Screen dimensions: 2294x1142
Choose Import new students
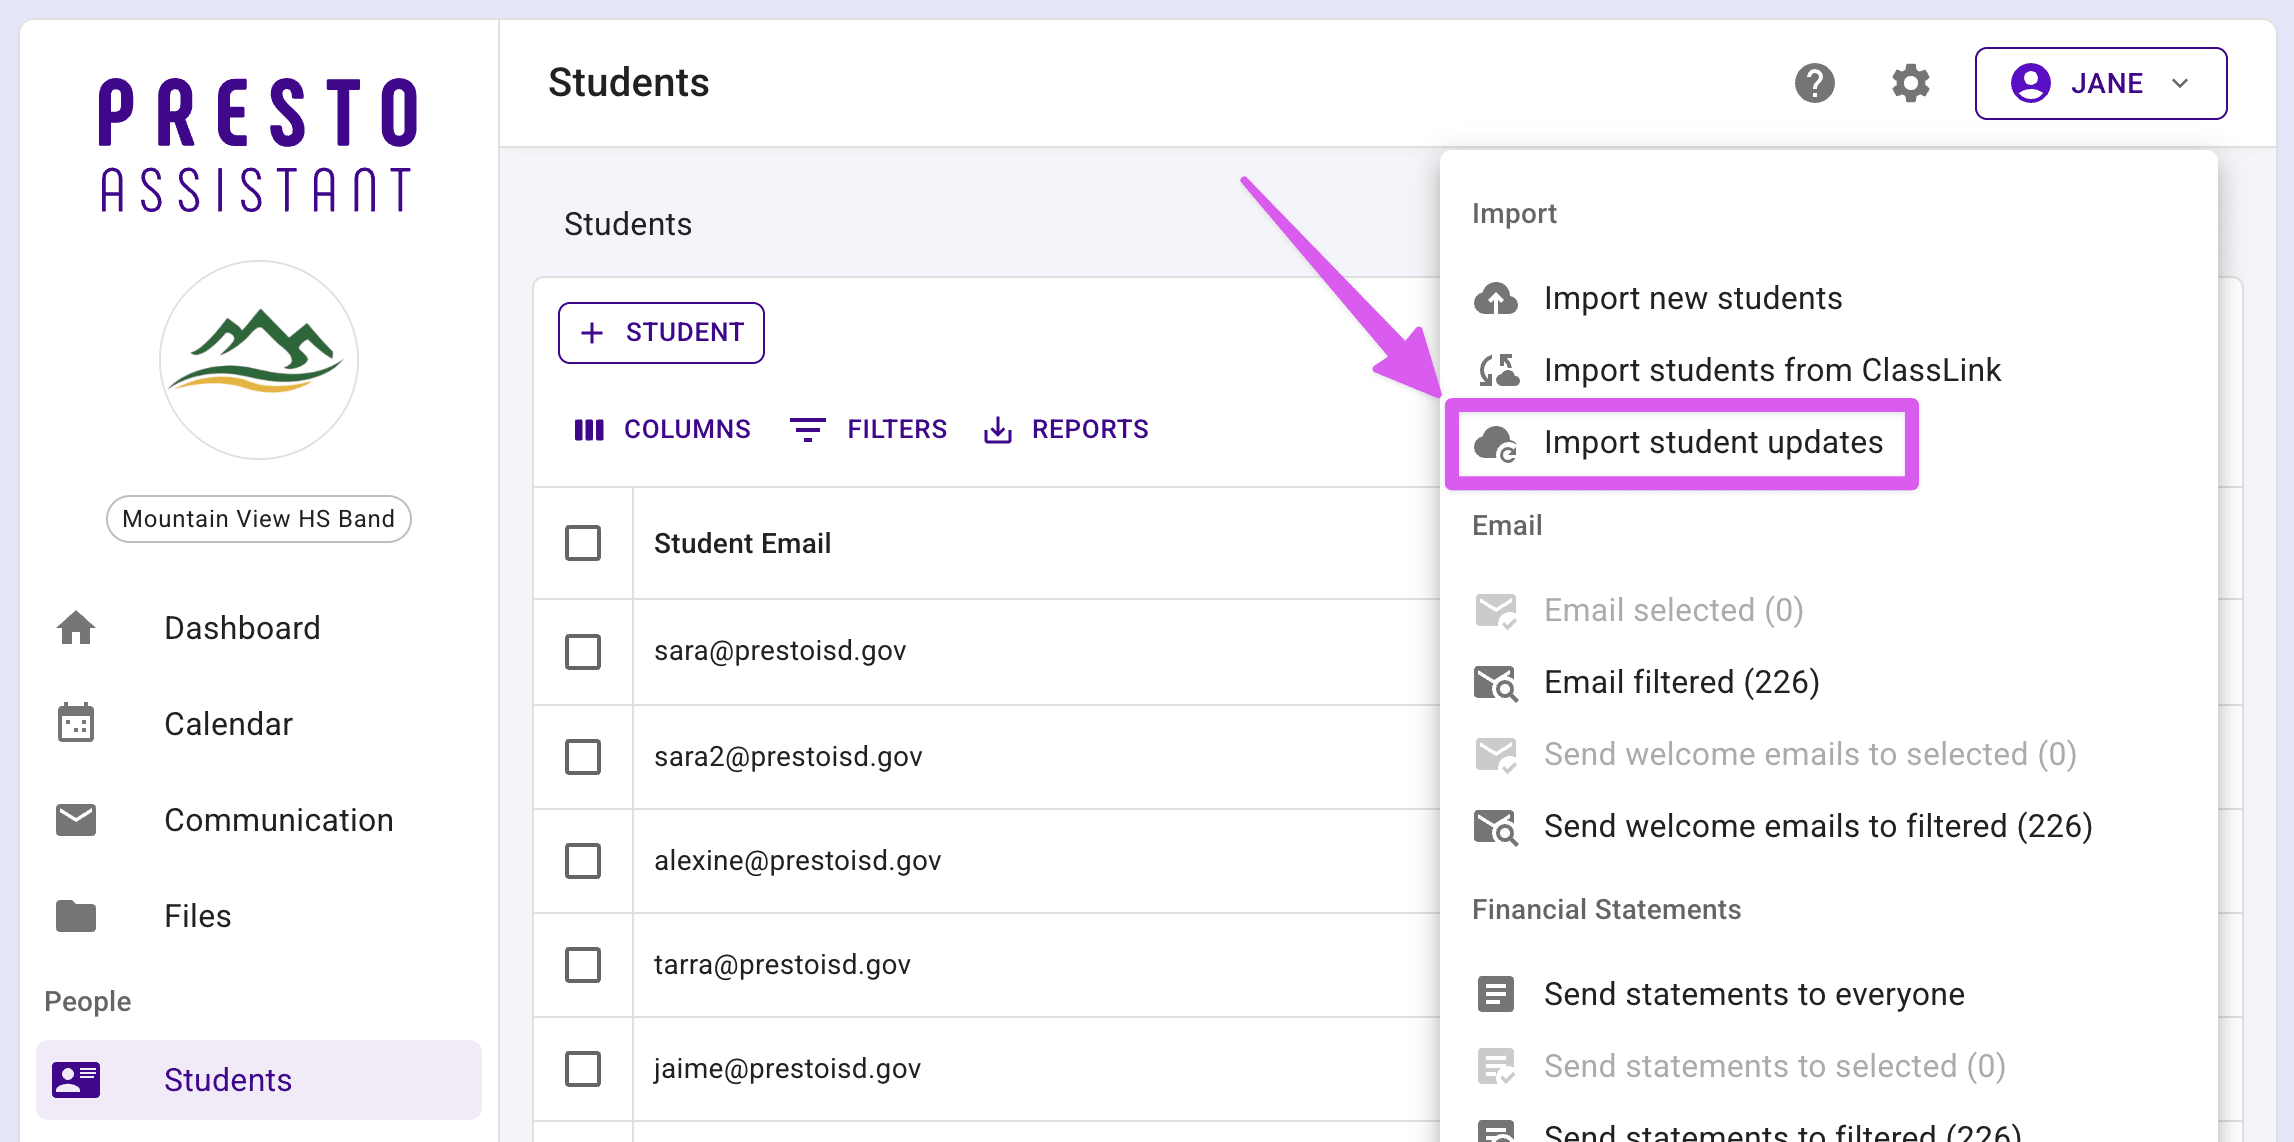(x=1693, y=298)
